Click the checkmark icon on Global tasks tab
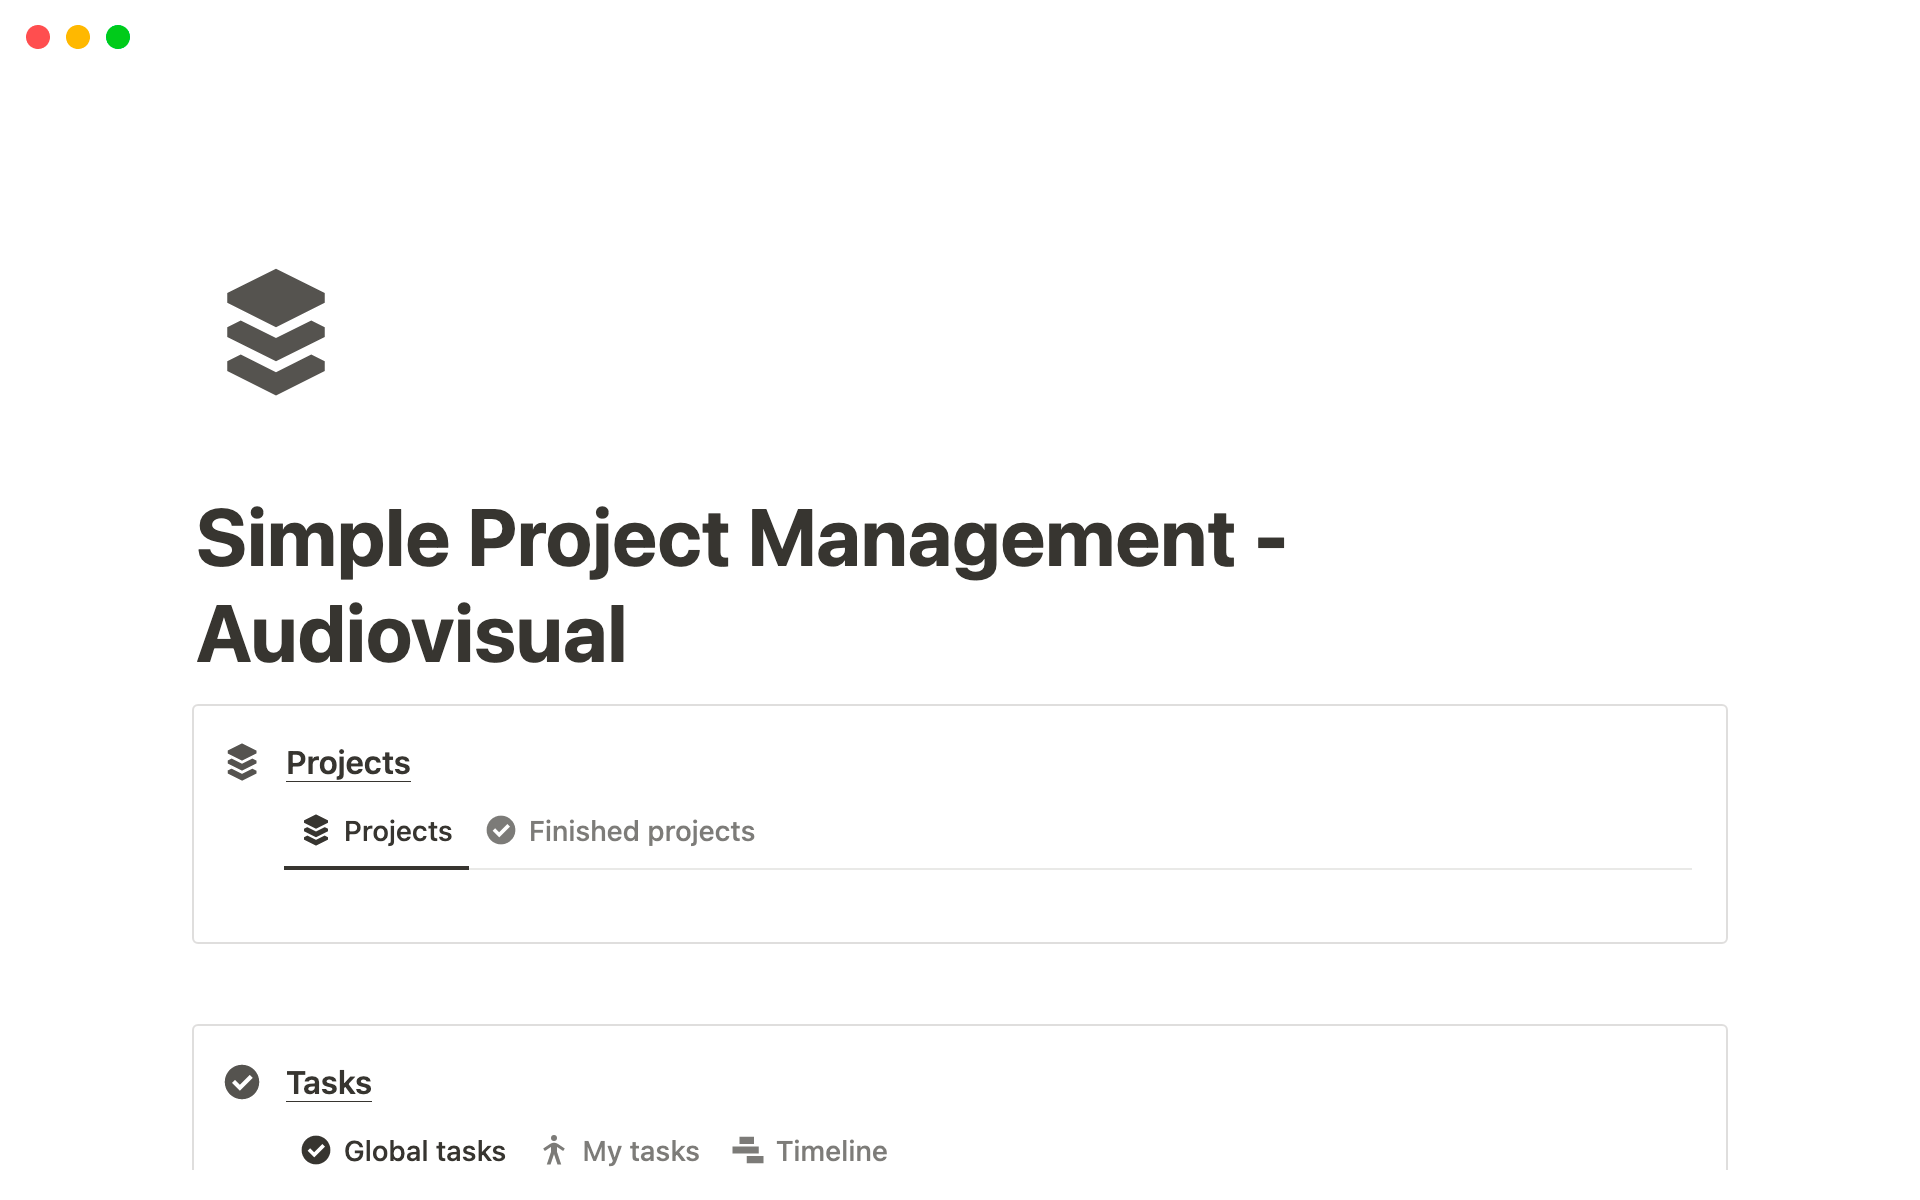 coord(316,1150)
